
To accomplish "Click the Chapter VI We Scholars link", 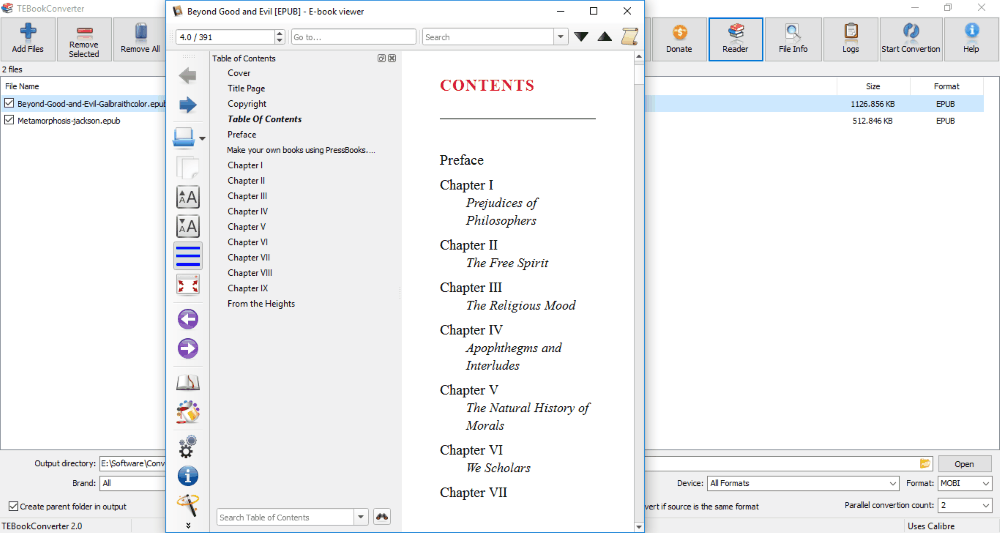I will tap(485, 458).
